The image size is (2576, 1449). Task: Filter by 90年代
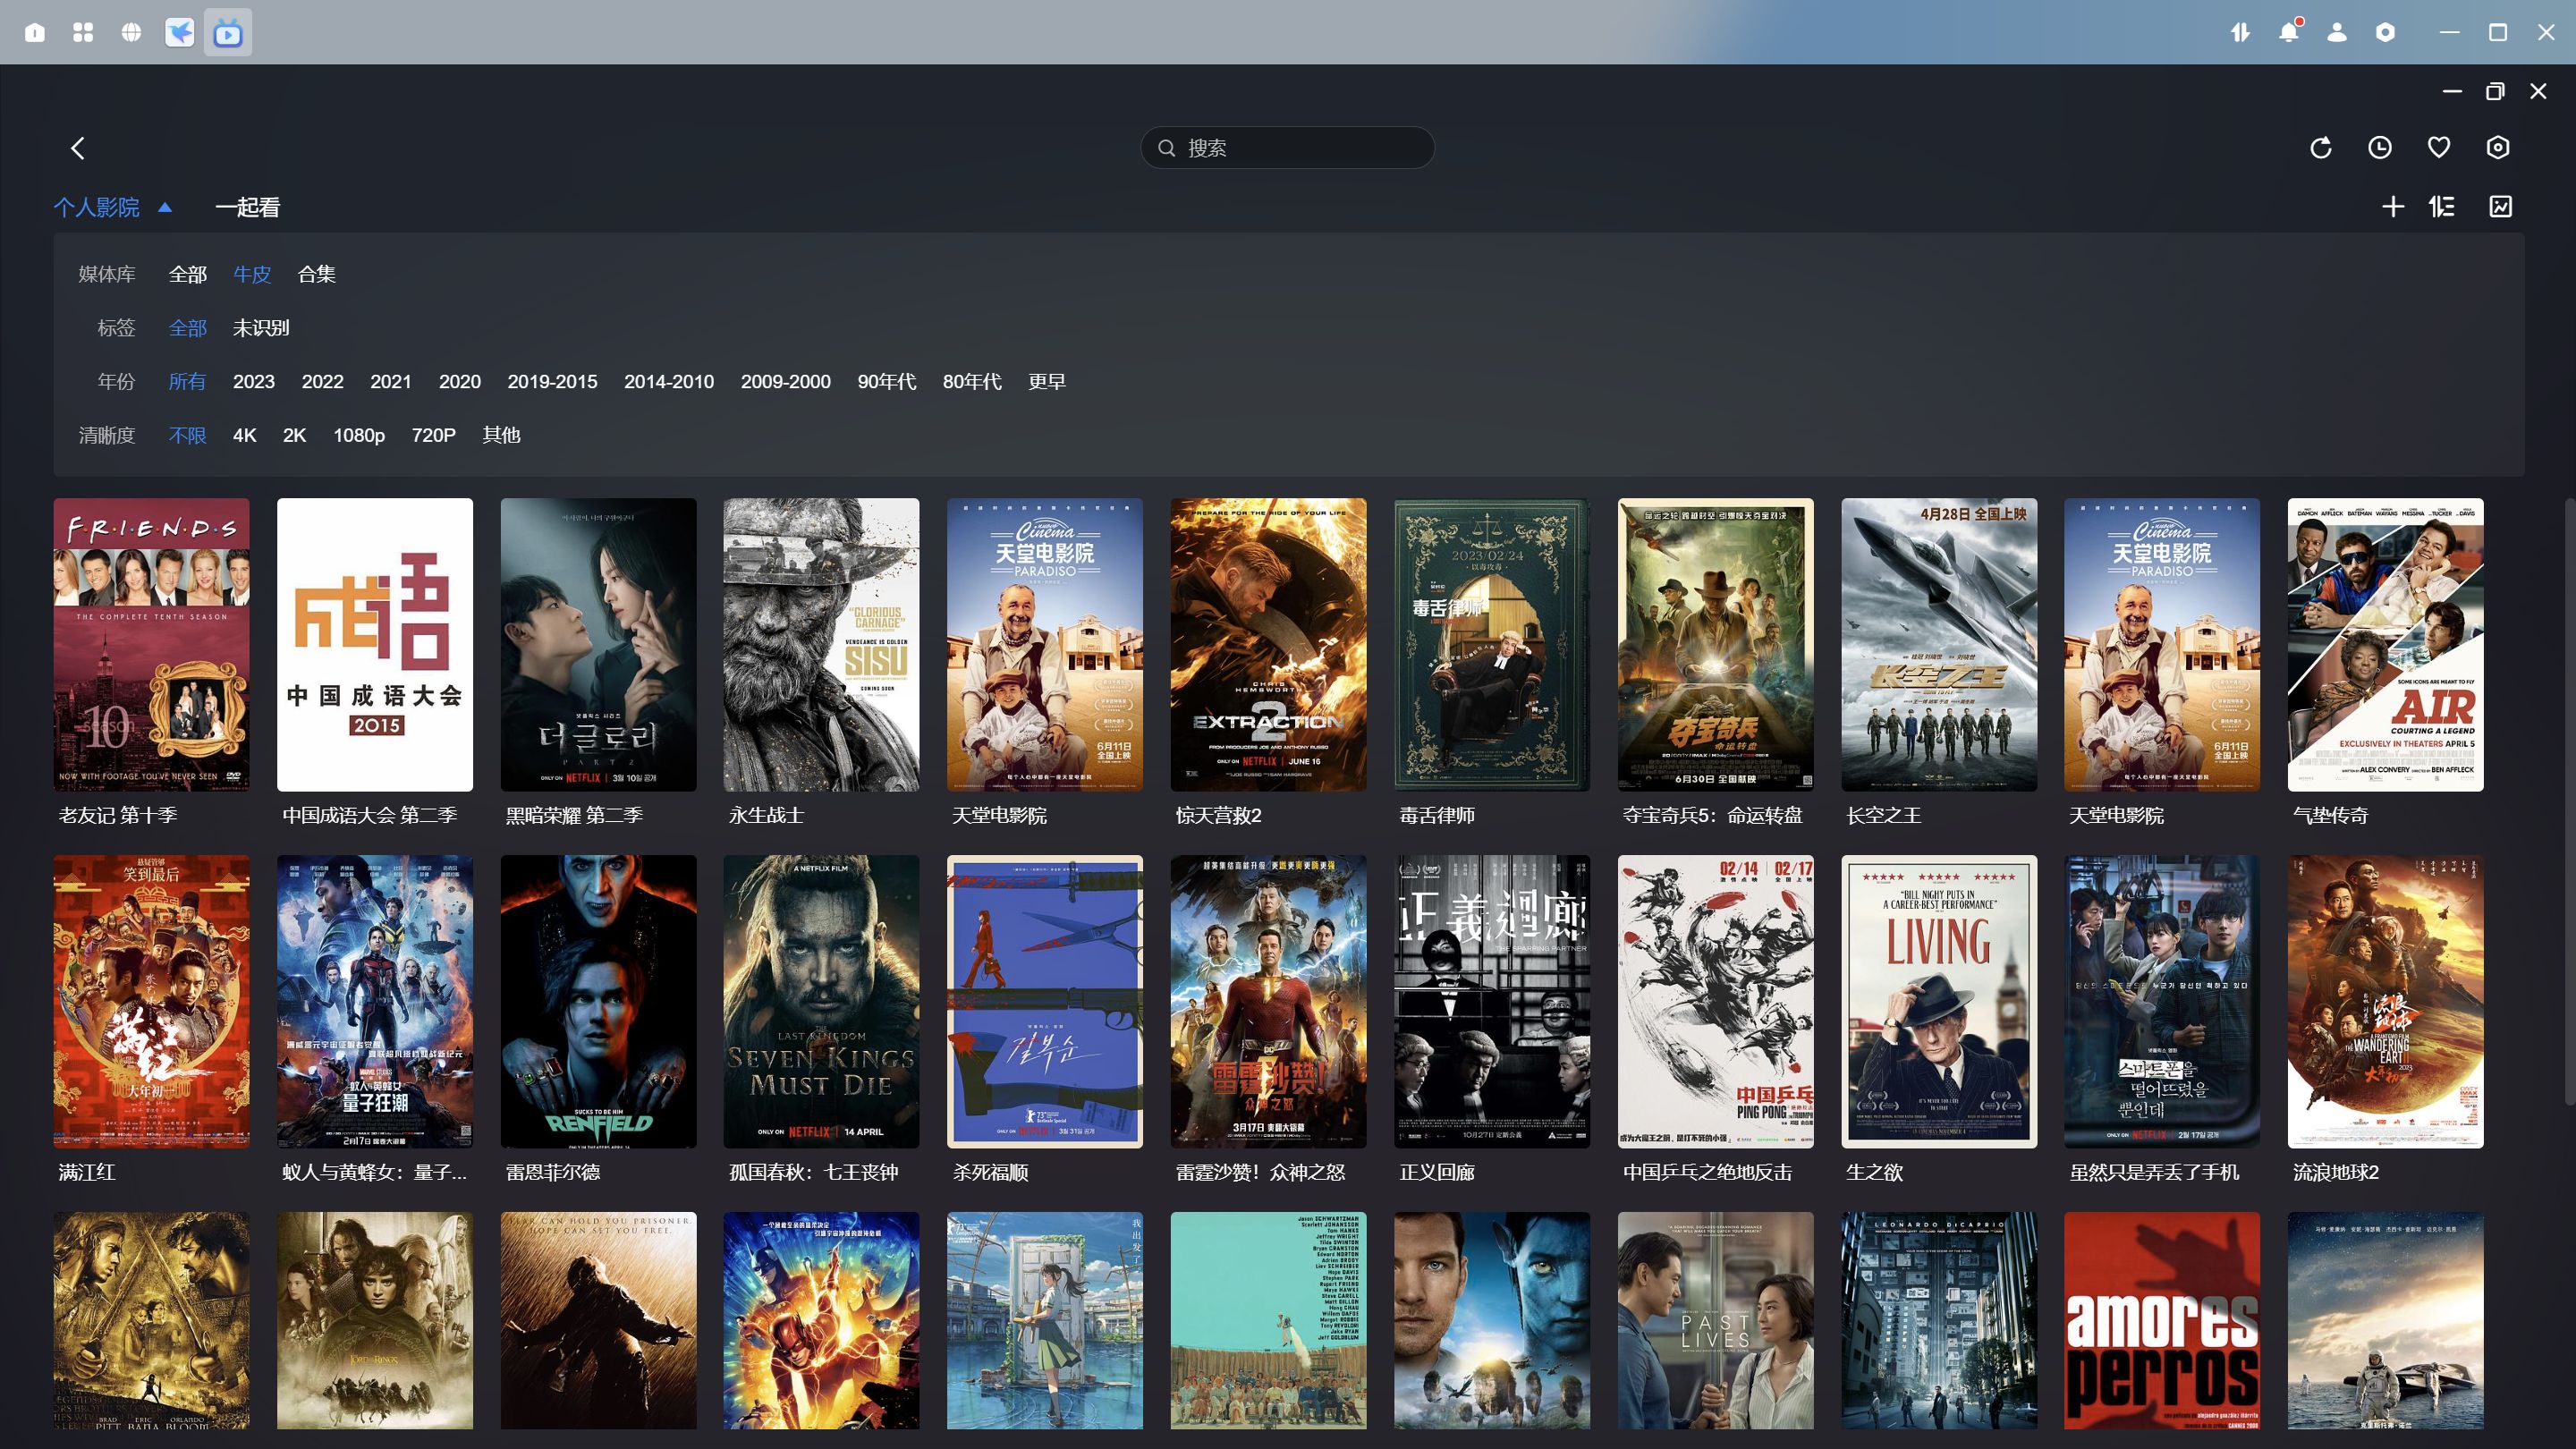[x=887, y=382]
